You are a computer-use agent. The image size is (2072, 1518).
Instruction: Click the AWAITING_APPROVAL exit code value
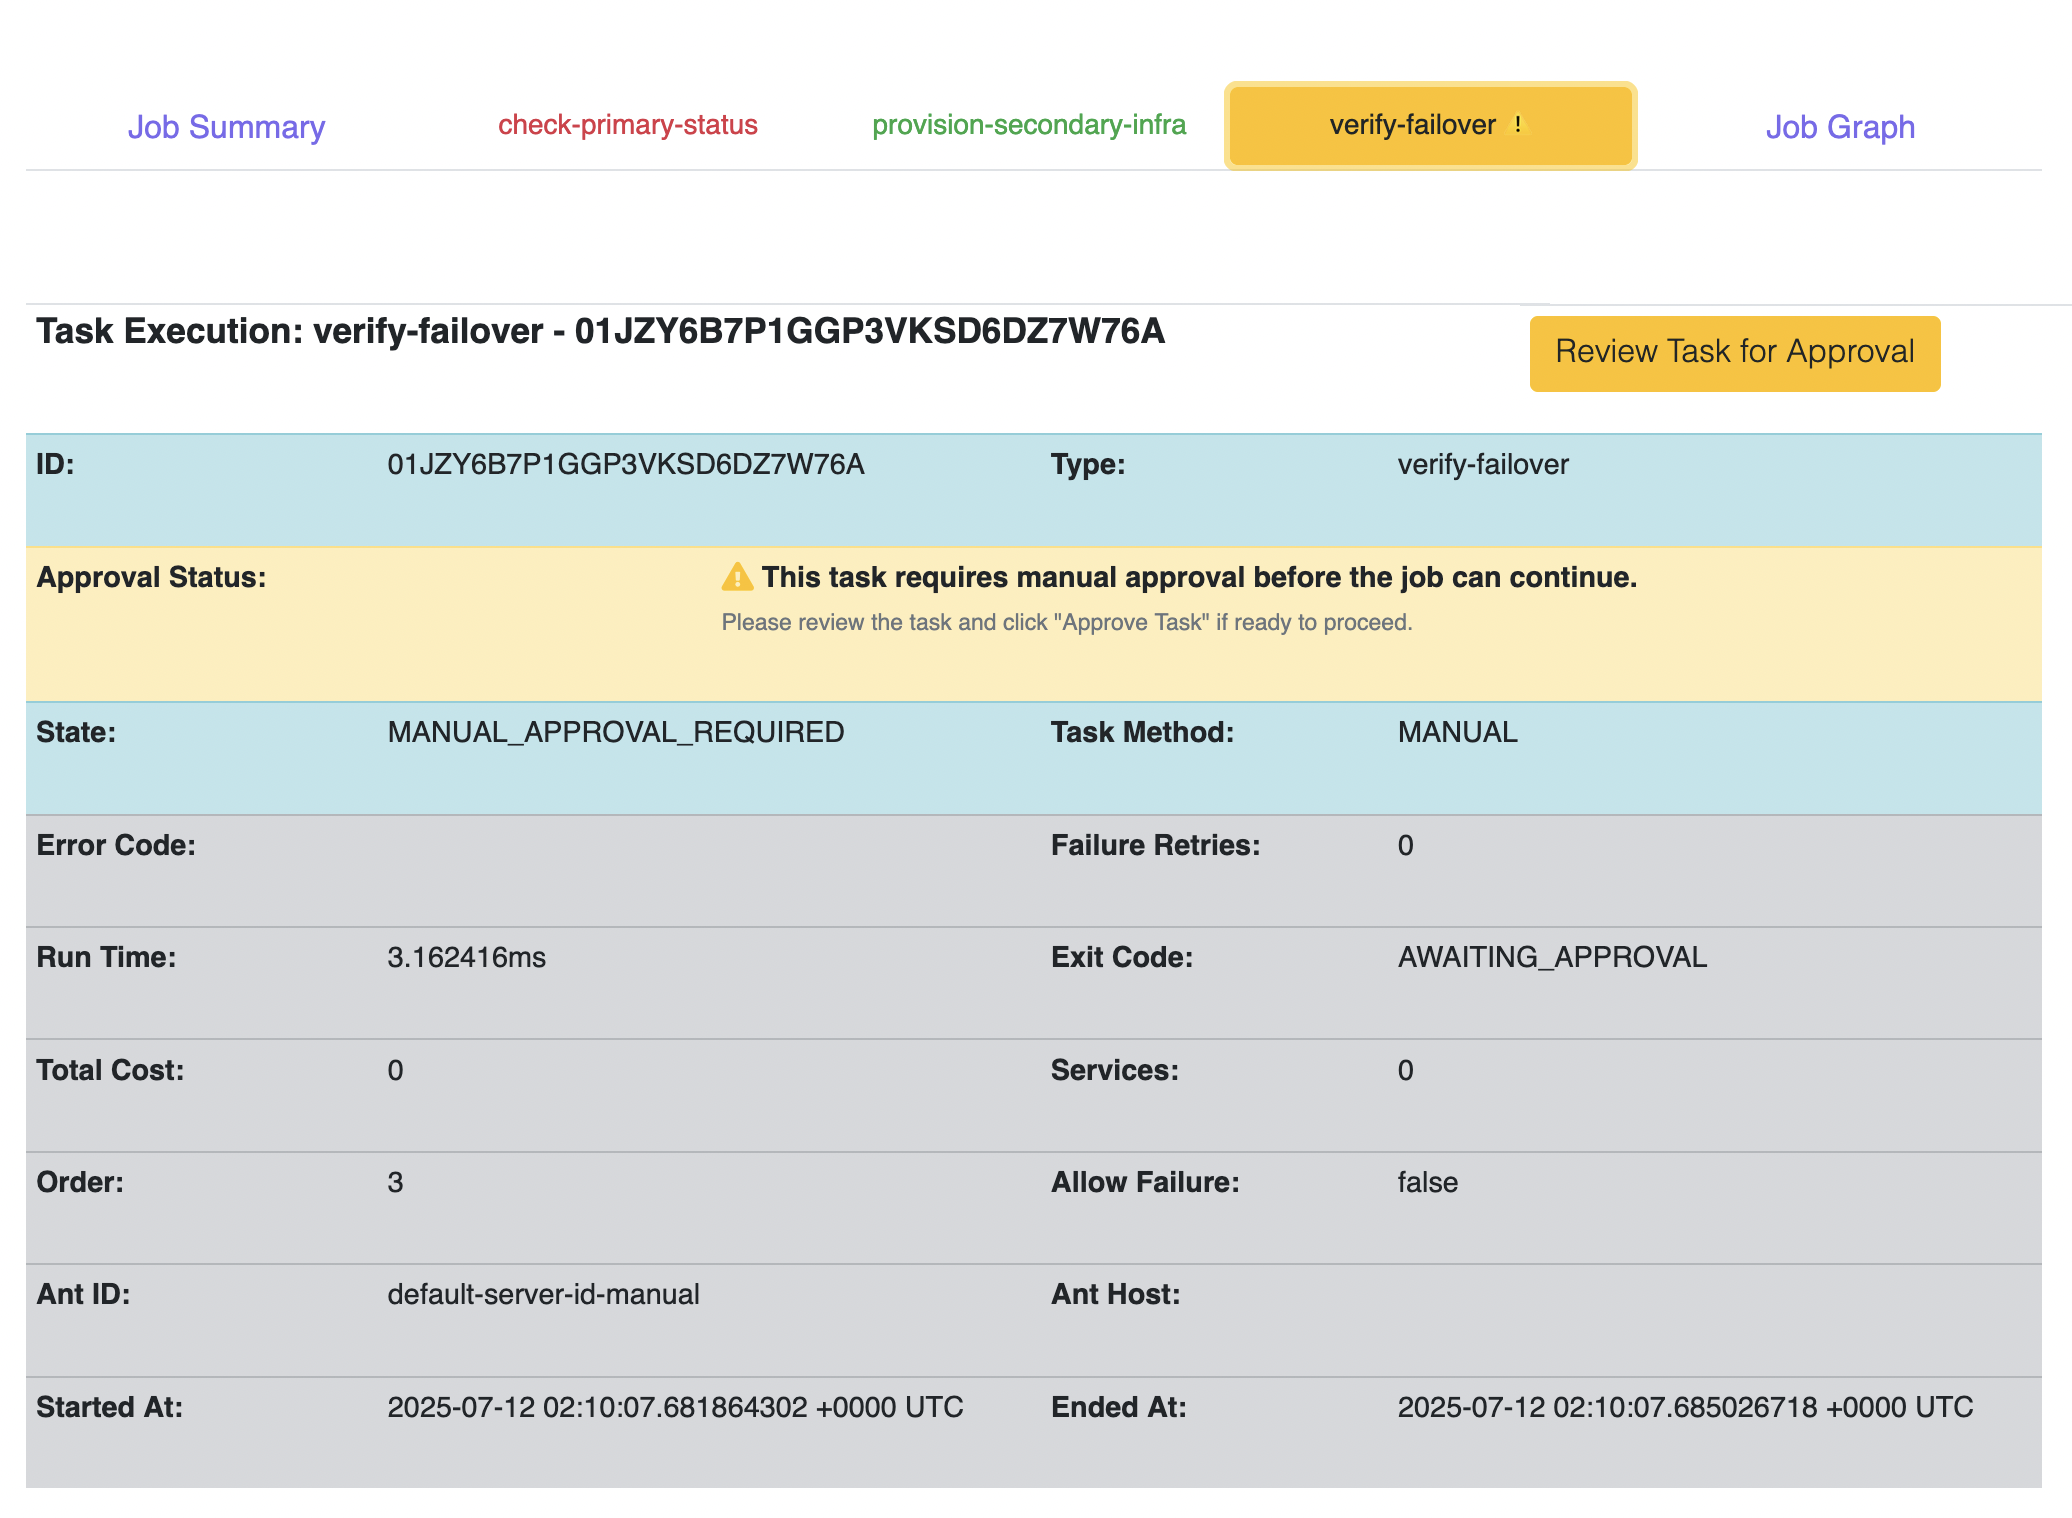1551,958
